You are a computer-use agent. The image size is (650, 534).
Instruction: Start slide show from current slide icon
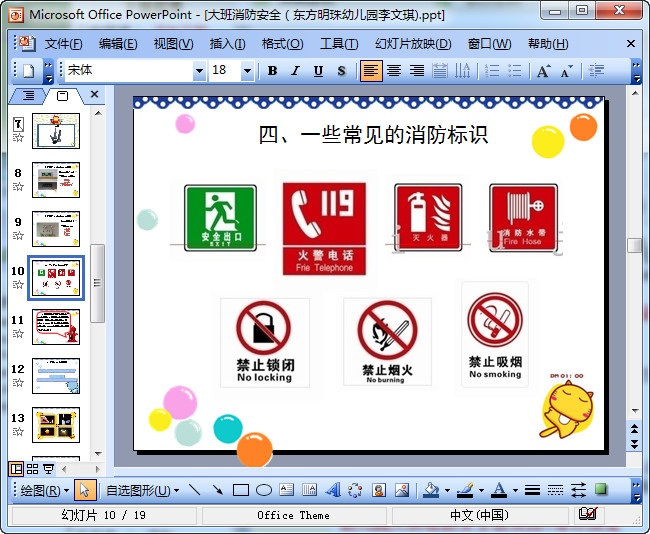pyautogui.click(x=49, y=469)
